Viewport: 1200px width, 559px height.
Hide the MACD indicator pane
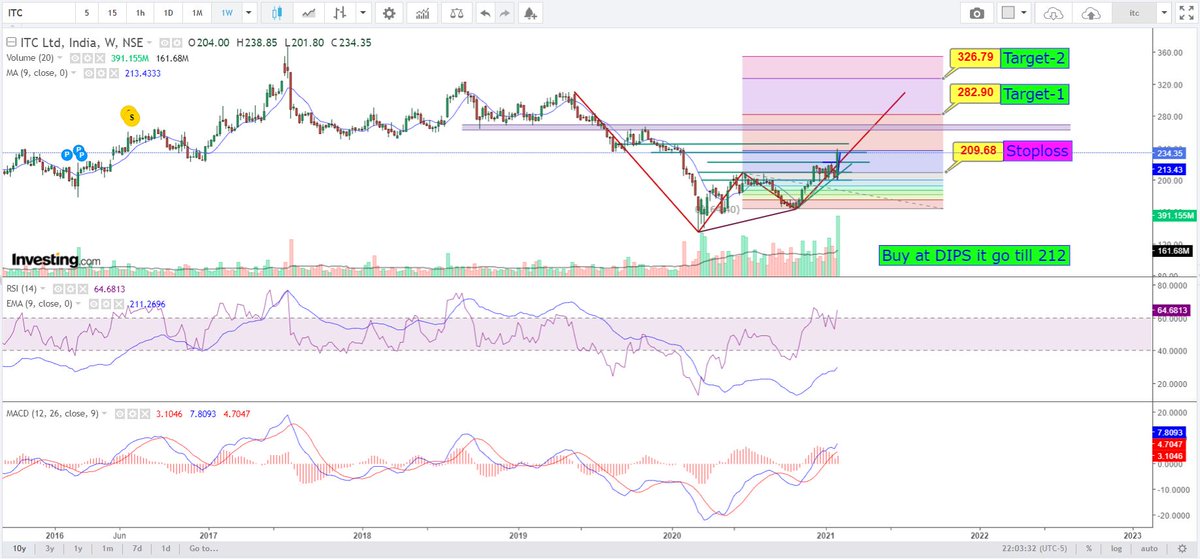(120, 413)
